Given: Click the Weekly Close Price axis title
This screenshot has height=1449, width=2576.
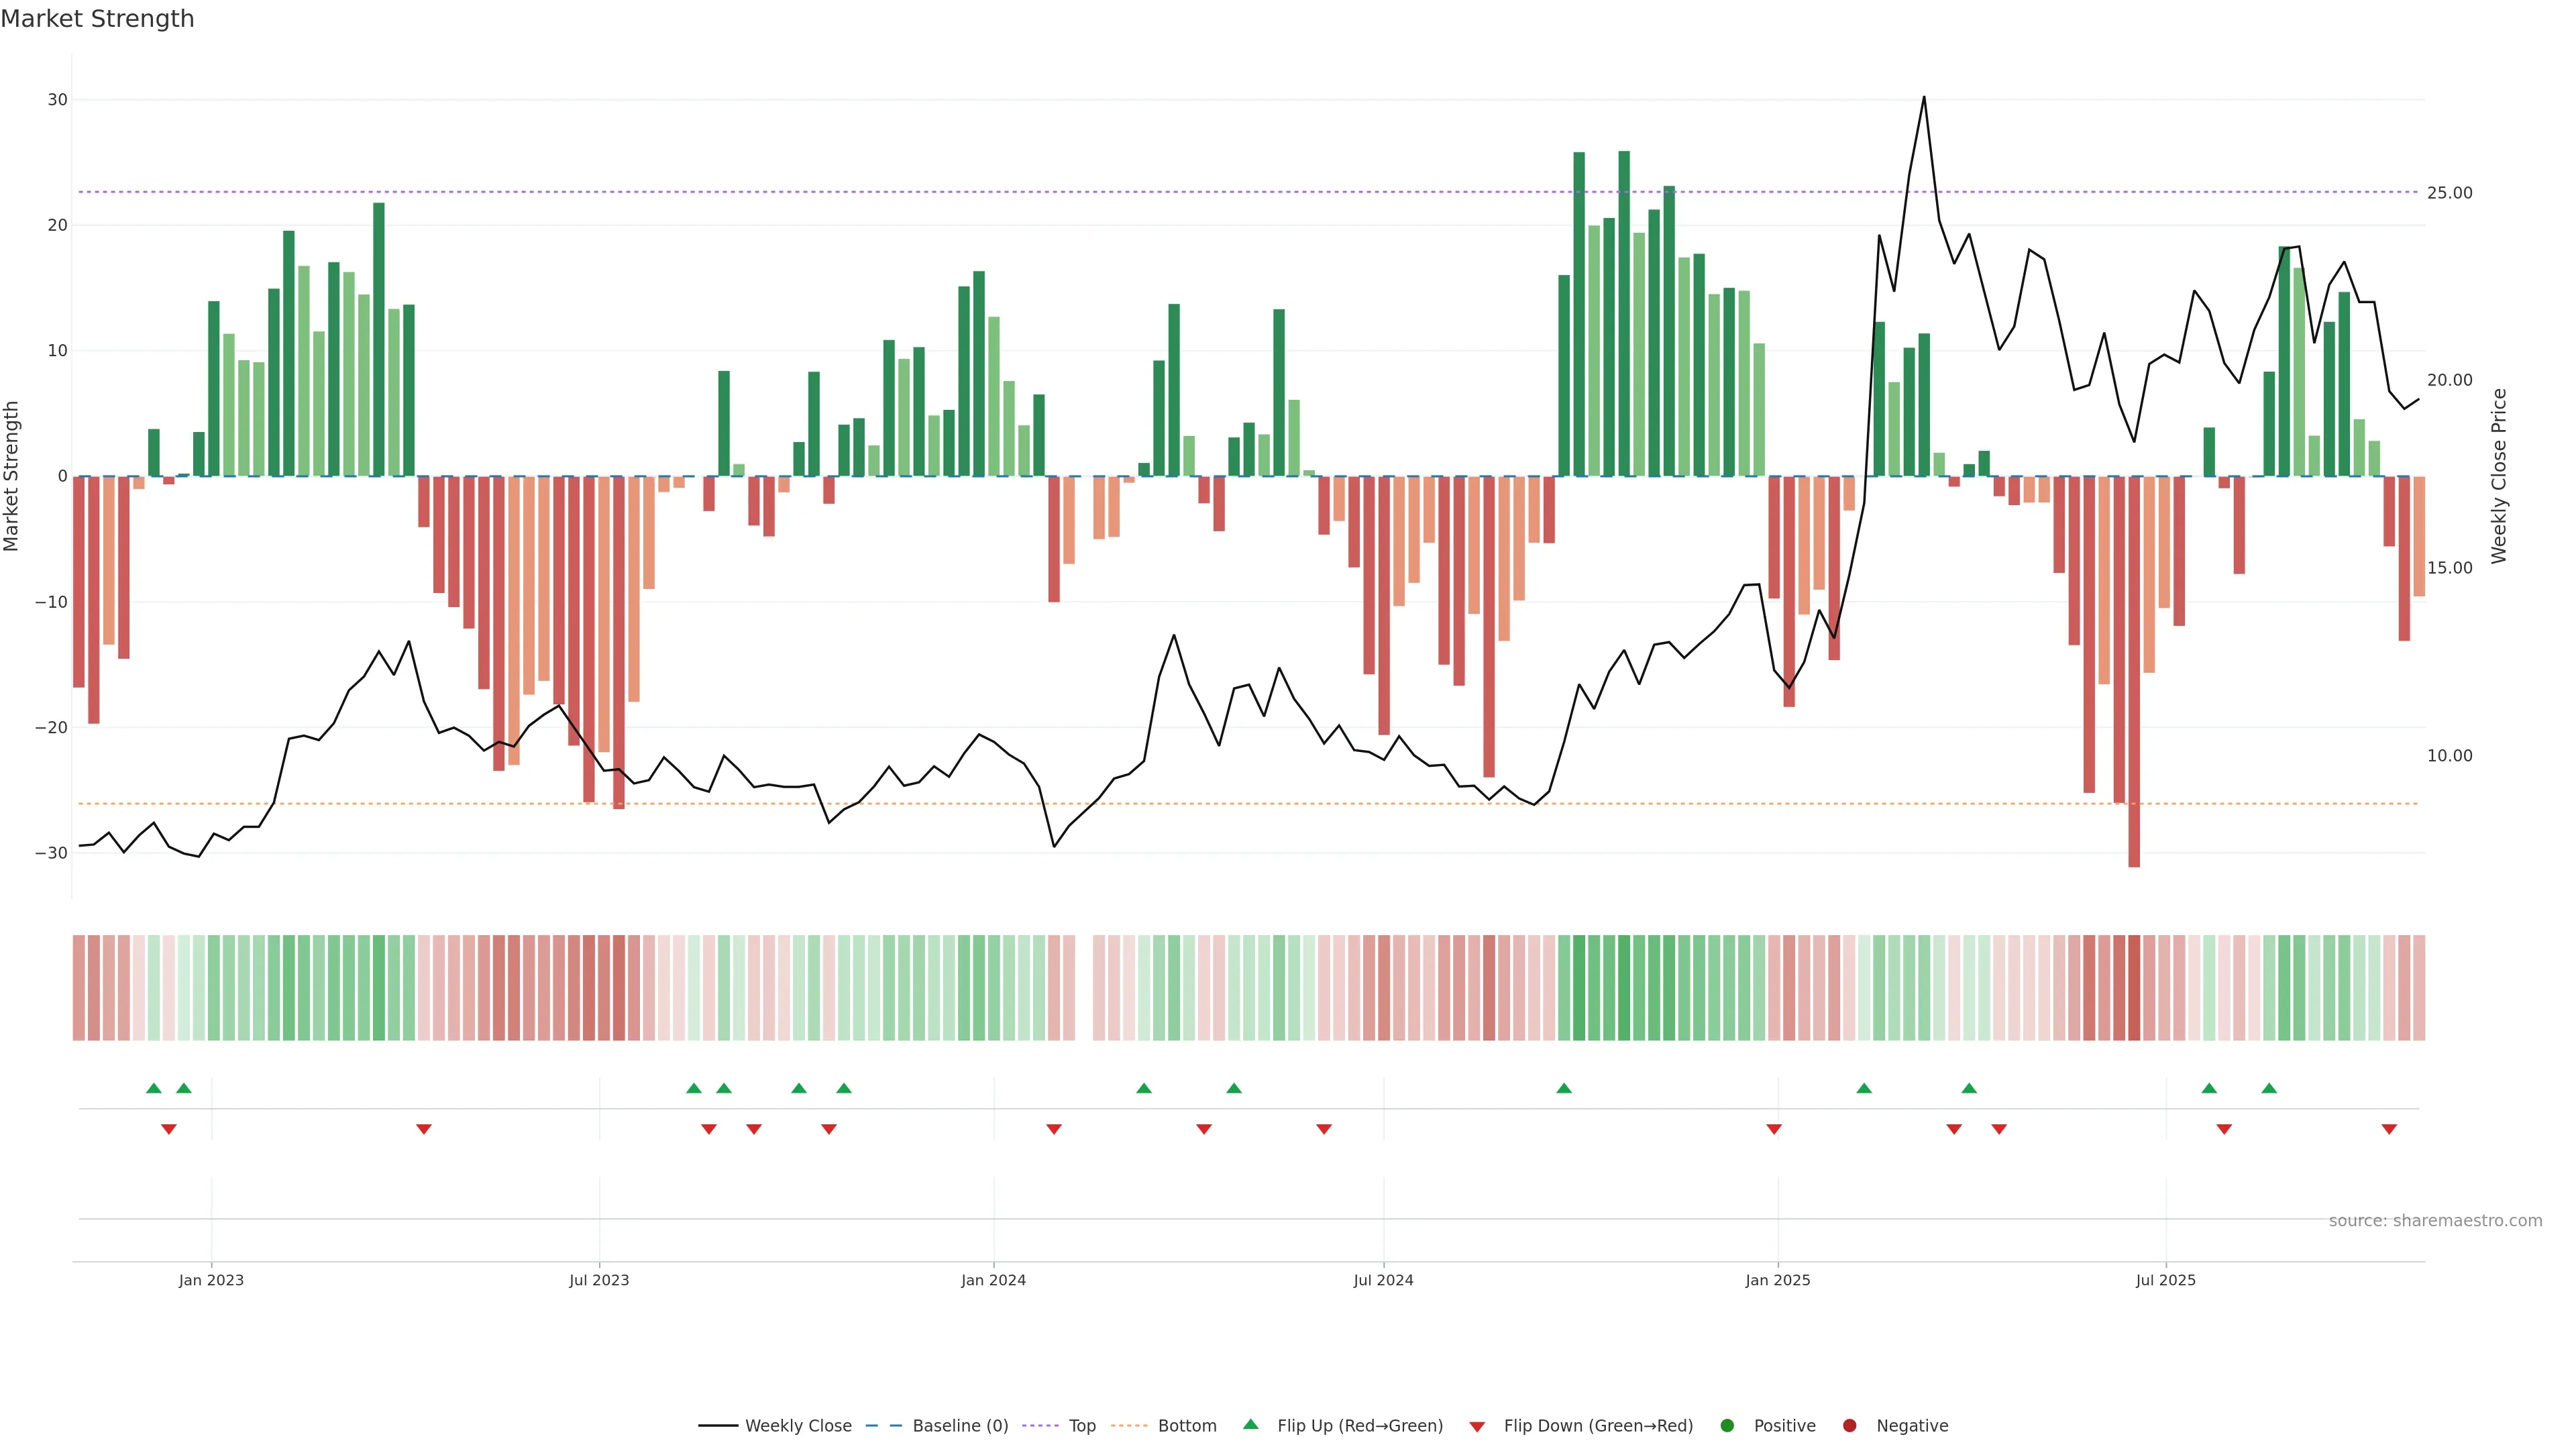Looking at the screenshot, I should click(x=2499, y=476).
